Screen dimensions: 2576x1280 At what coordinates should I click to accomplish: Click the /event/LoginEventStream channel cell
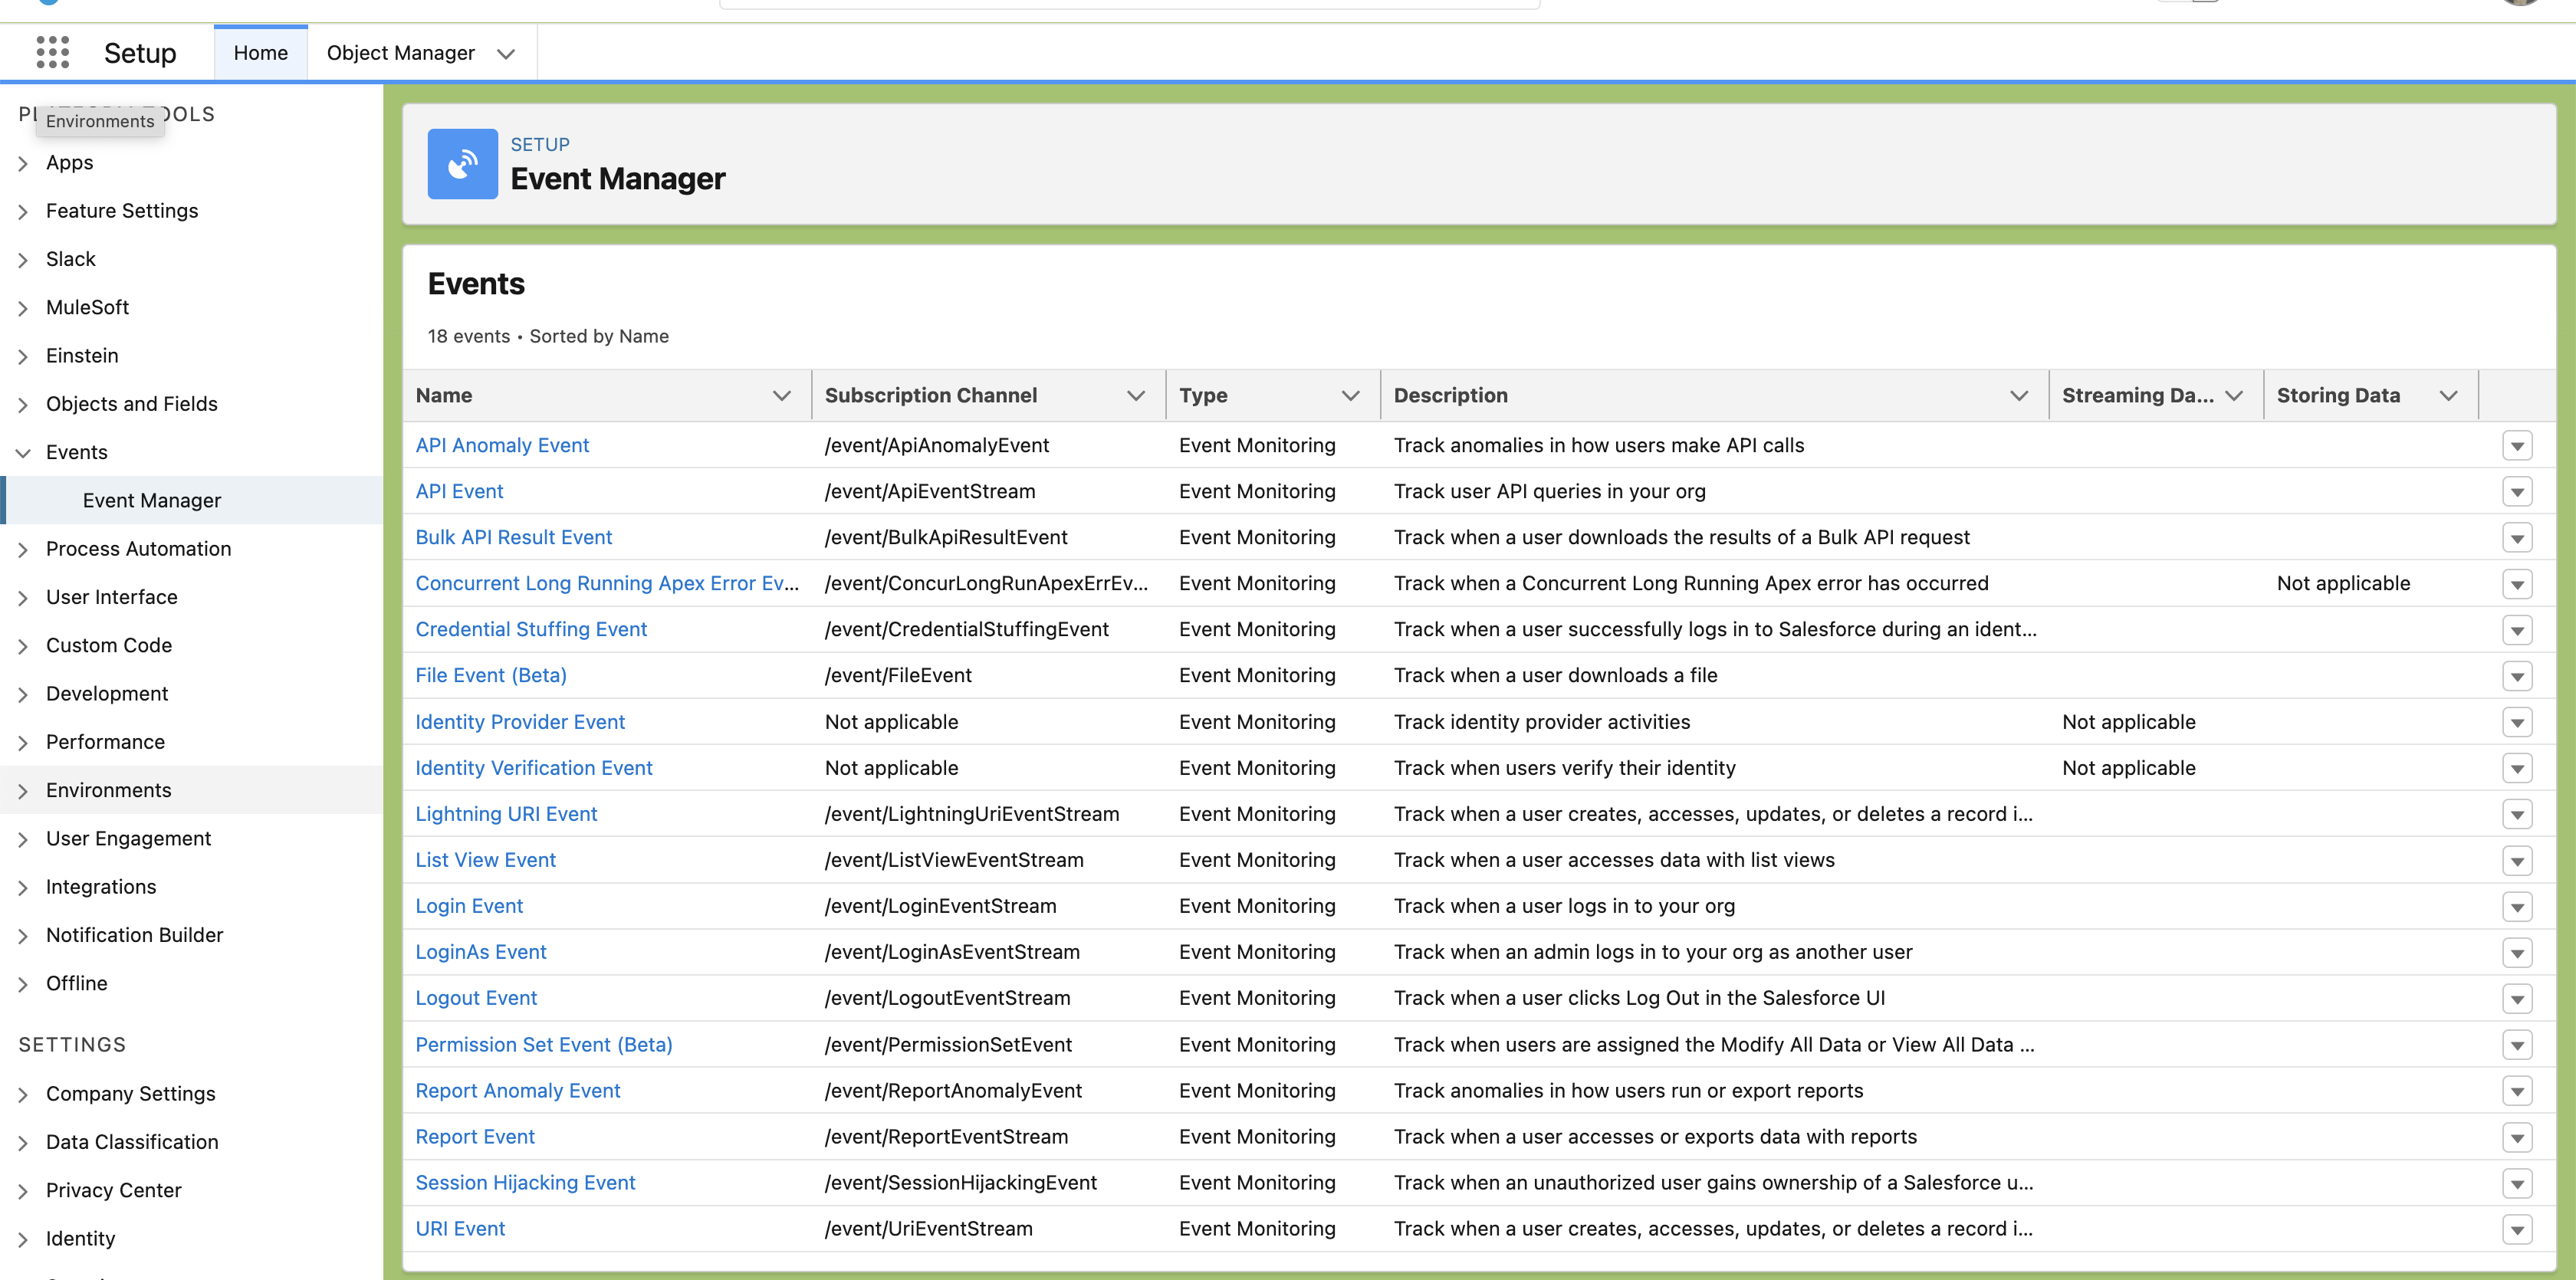(x=940, y=906)
